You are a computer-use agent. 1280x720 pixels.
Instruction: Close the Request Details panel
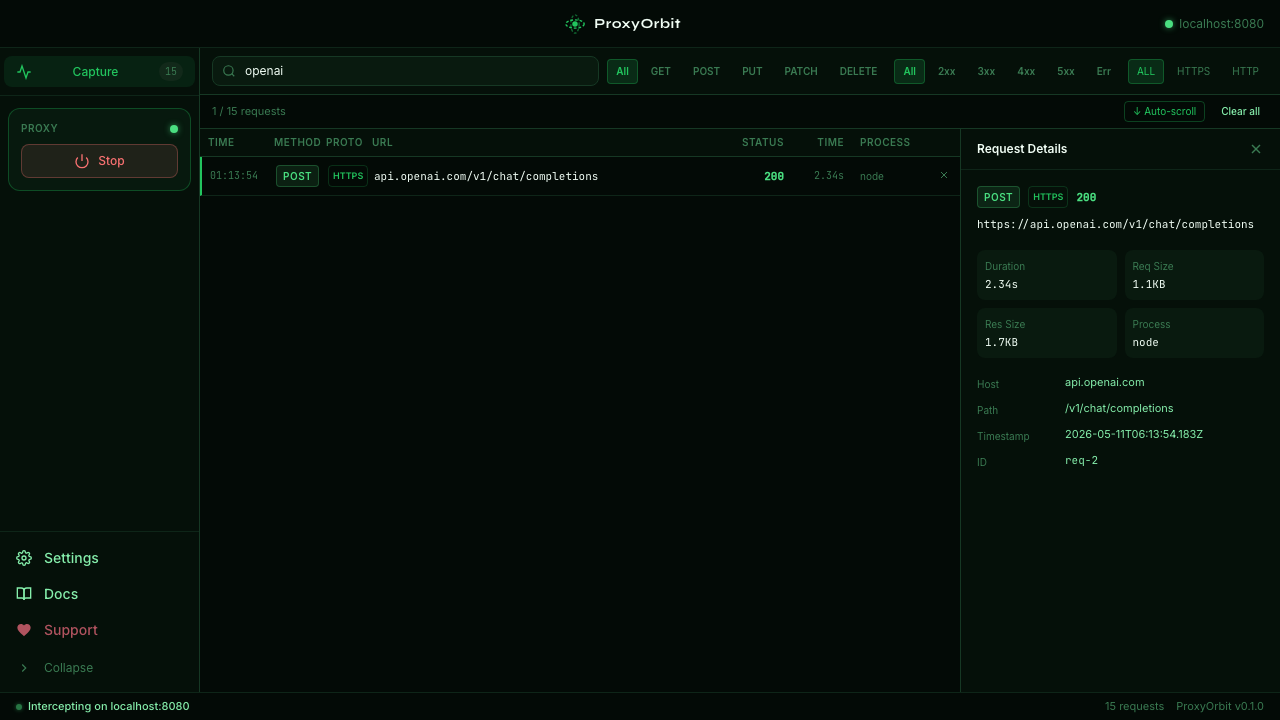1256,149
